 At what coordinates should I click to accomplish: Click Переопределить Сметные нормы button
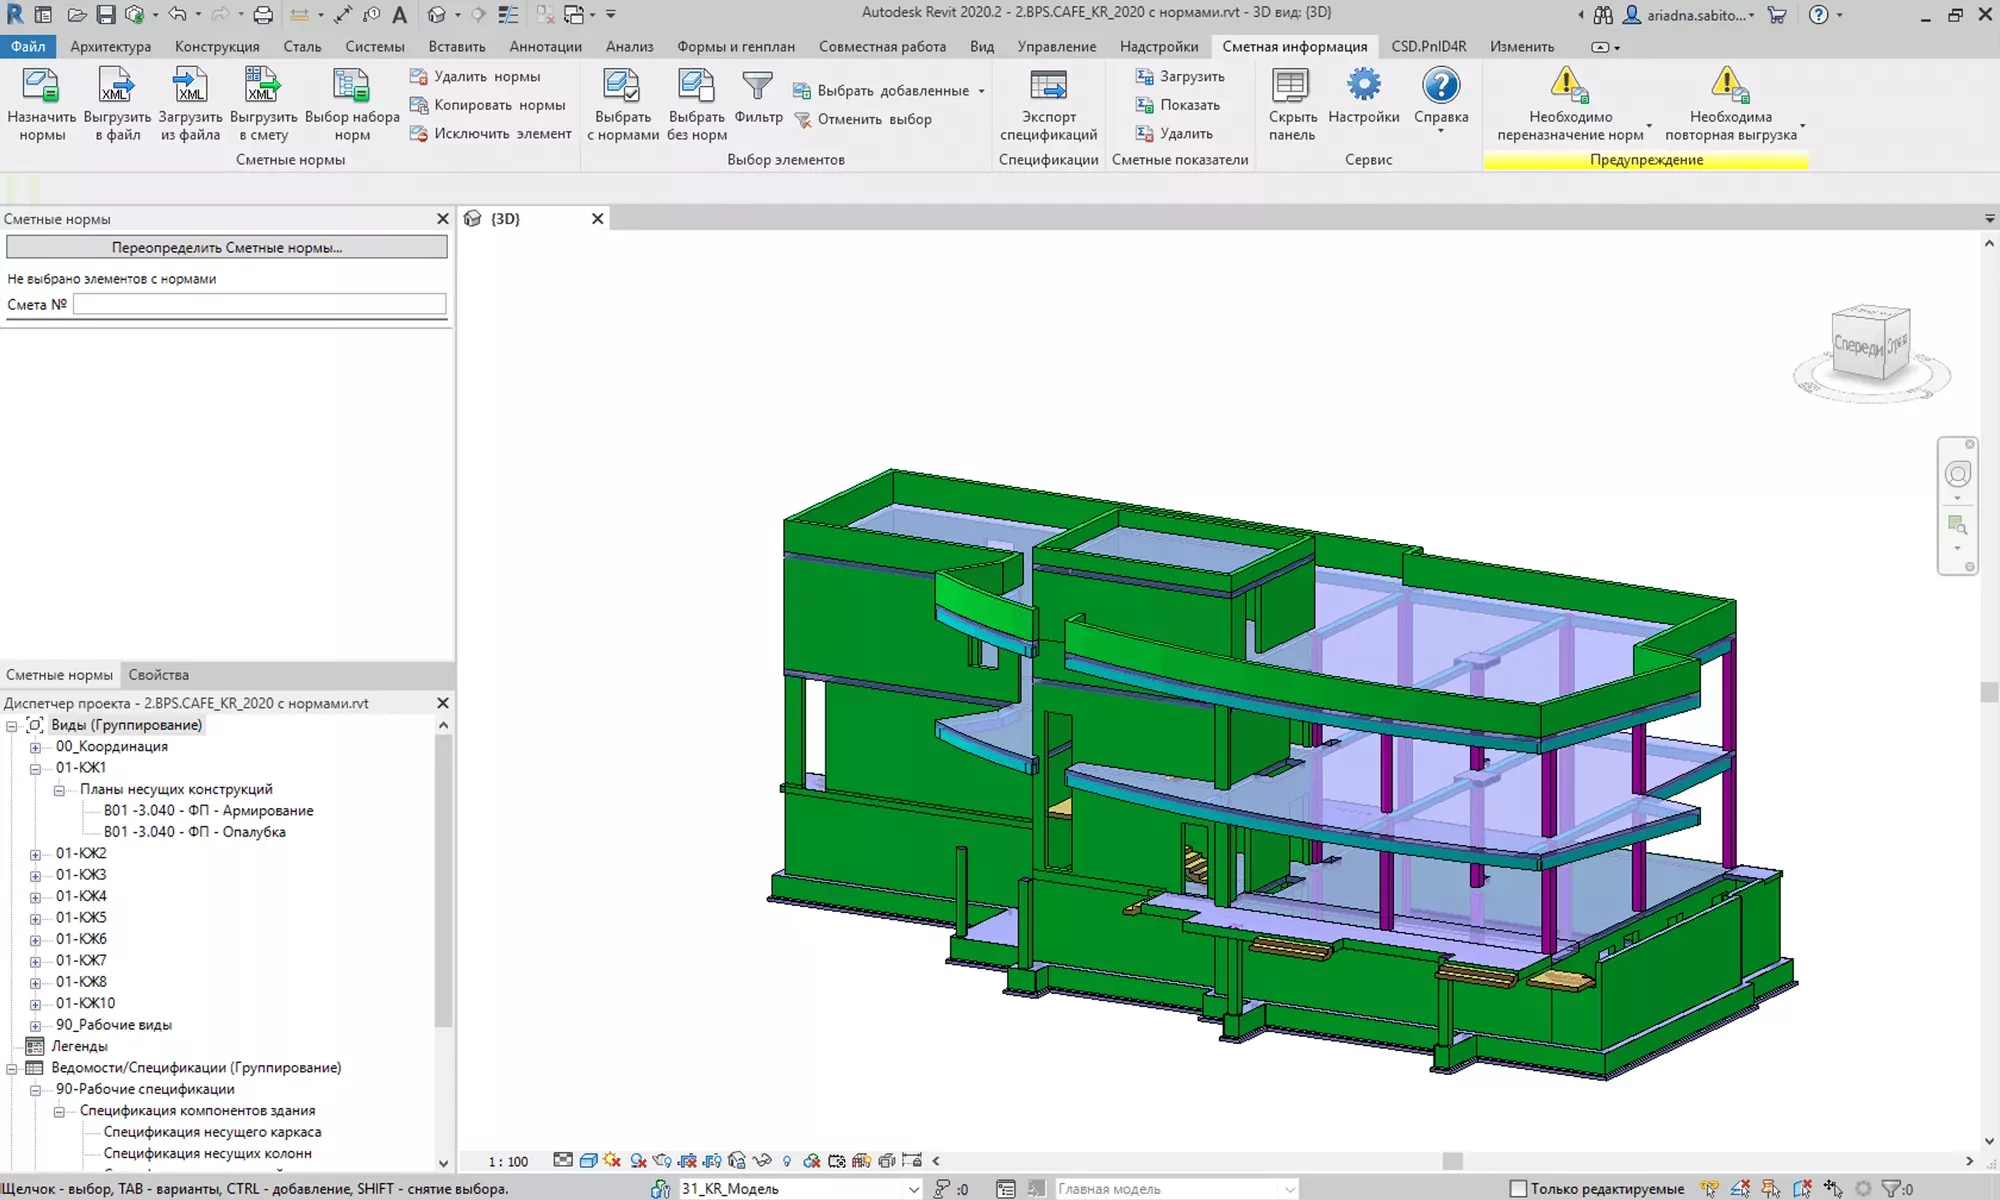227,247
